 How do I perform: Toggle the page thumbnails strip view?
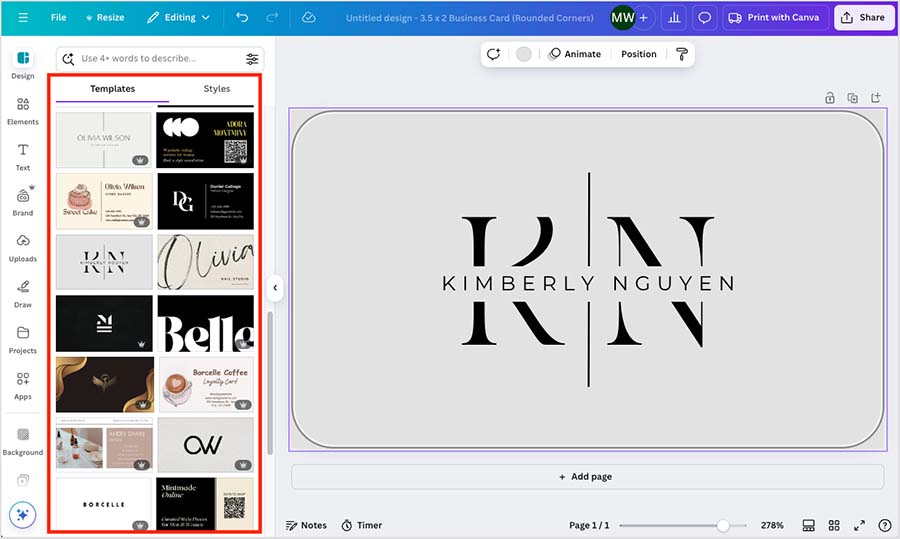809,525
